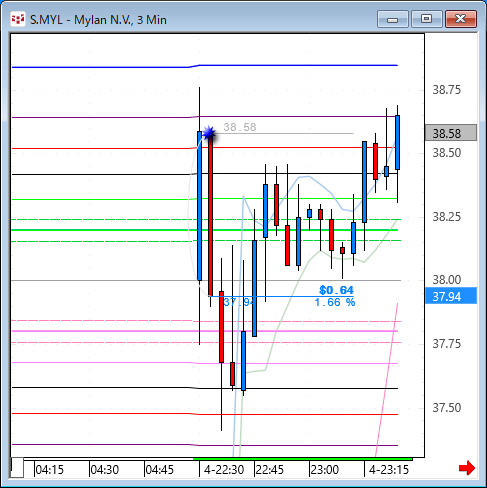
Task: Click the 38.50 price axis value
Action: 446,153
